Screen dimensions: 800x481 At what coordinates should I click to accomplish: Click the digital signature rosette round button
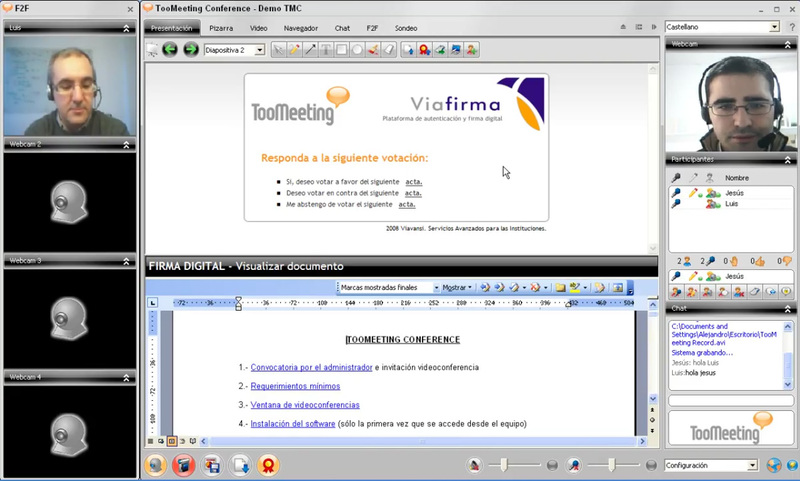268,465
